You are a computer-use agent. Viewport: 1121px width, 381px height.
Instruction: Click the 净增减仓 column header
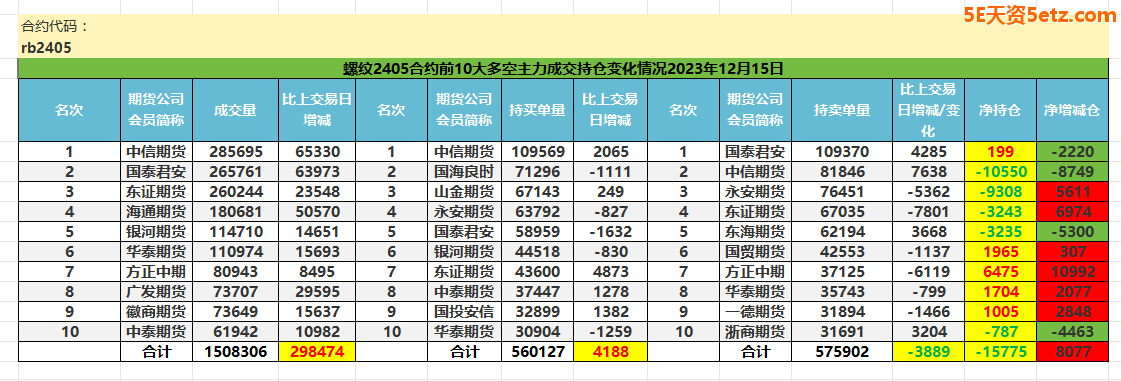click(1071, 110)
